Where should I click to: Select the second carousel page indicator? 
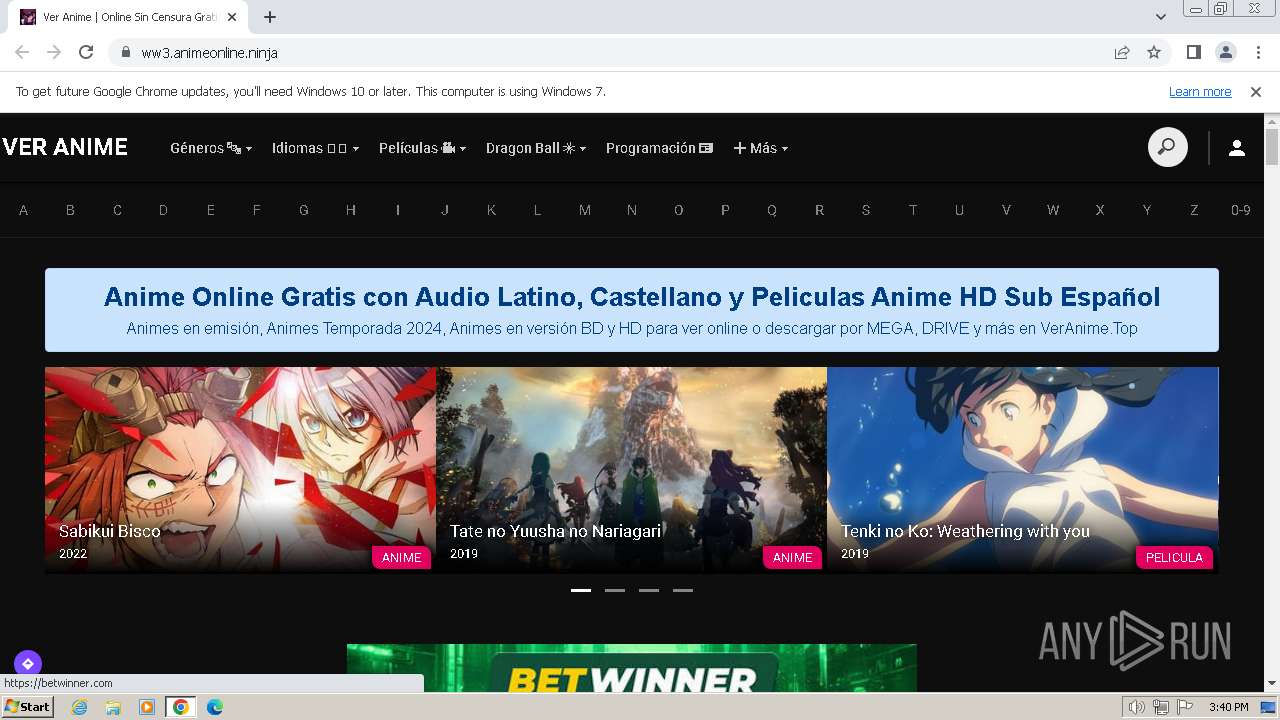click(x=615, y=590)
